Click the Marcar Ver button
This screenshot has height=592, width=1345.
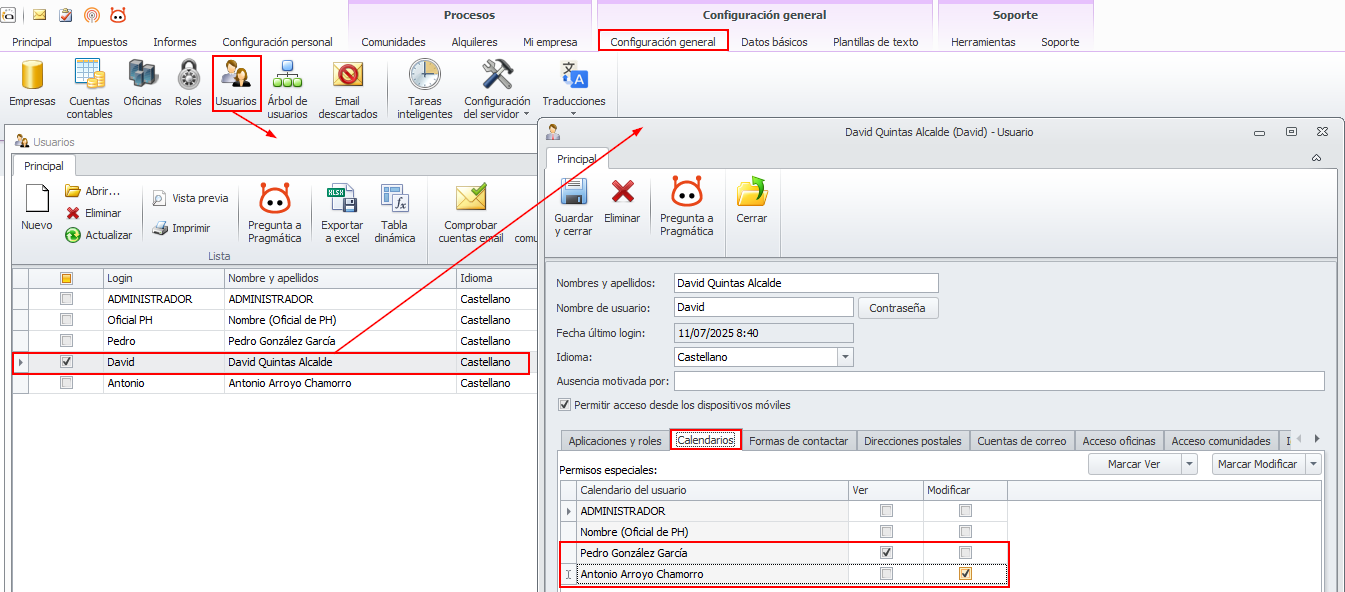coord(1134,464)
